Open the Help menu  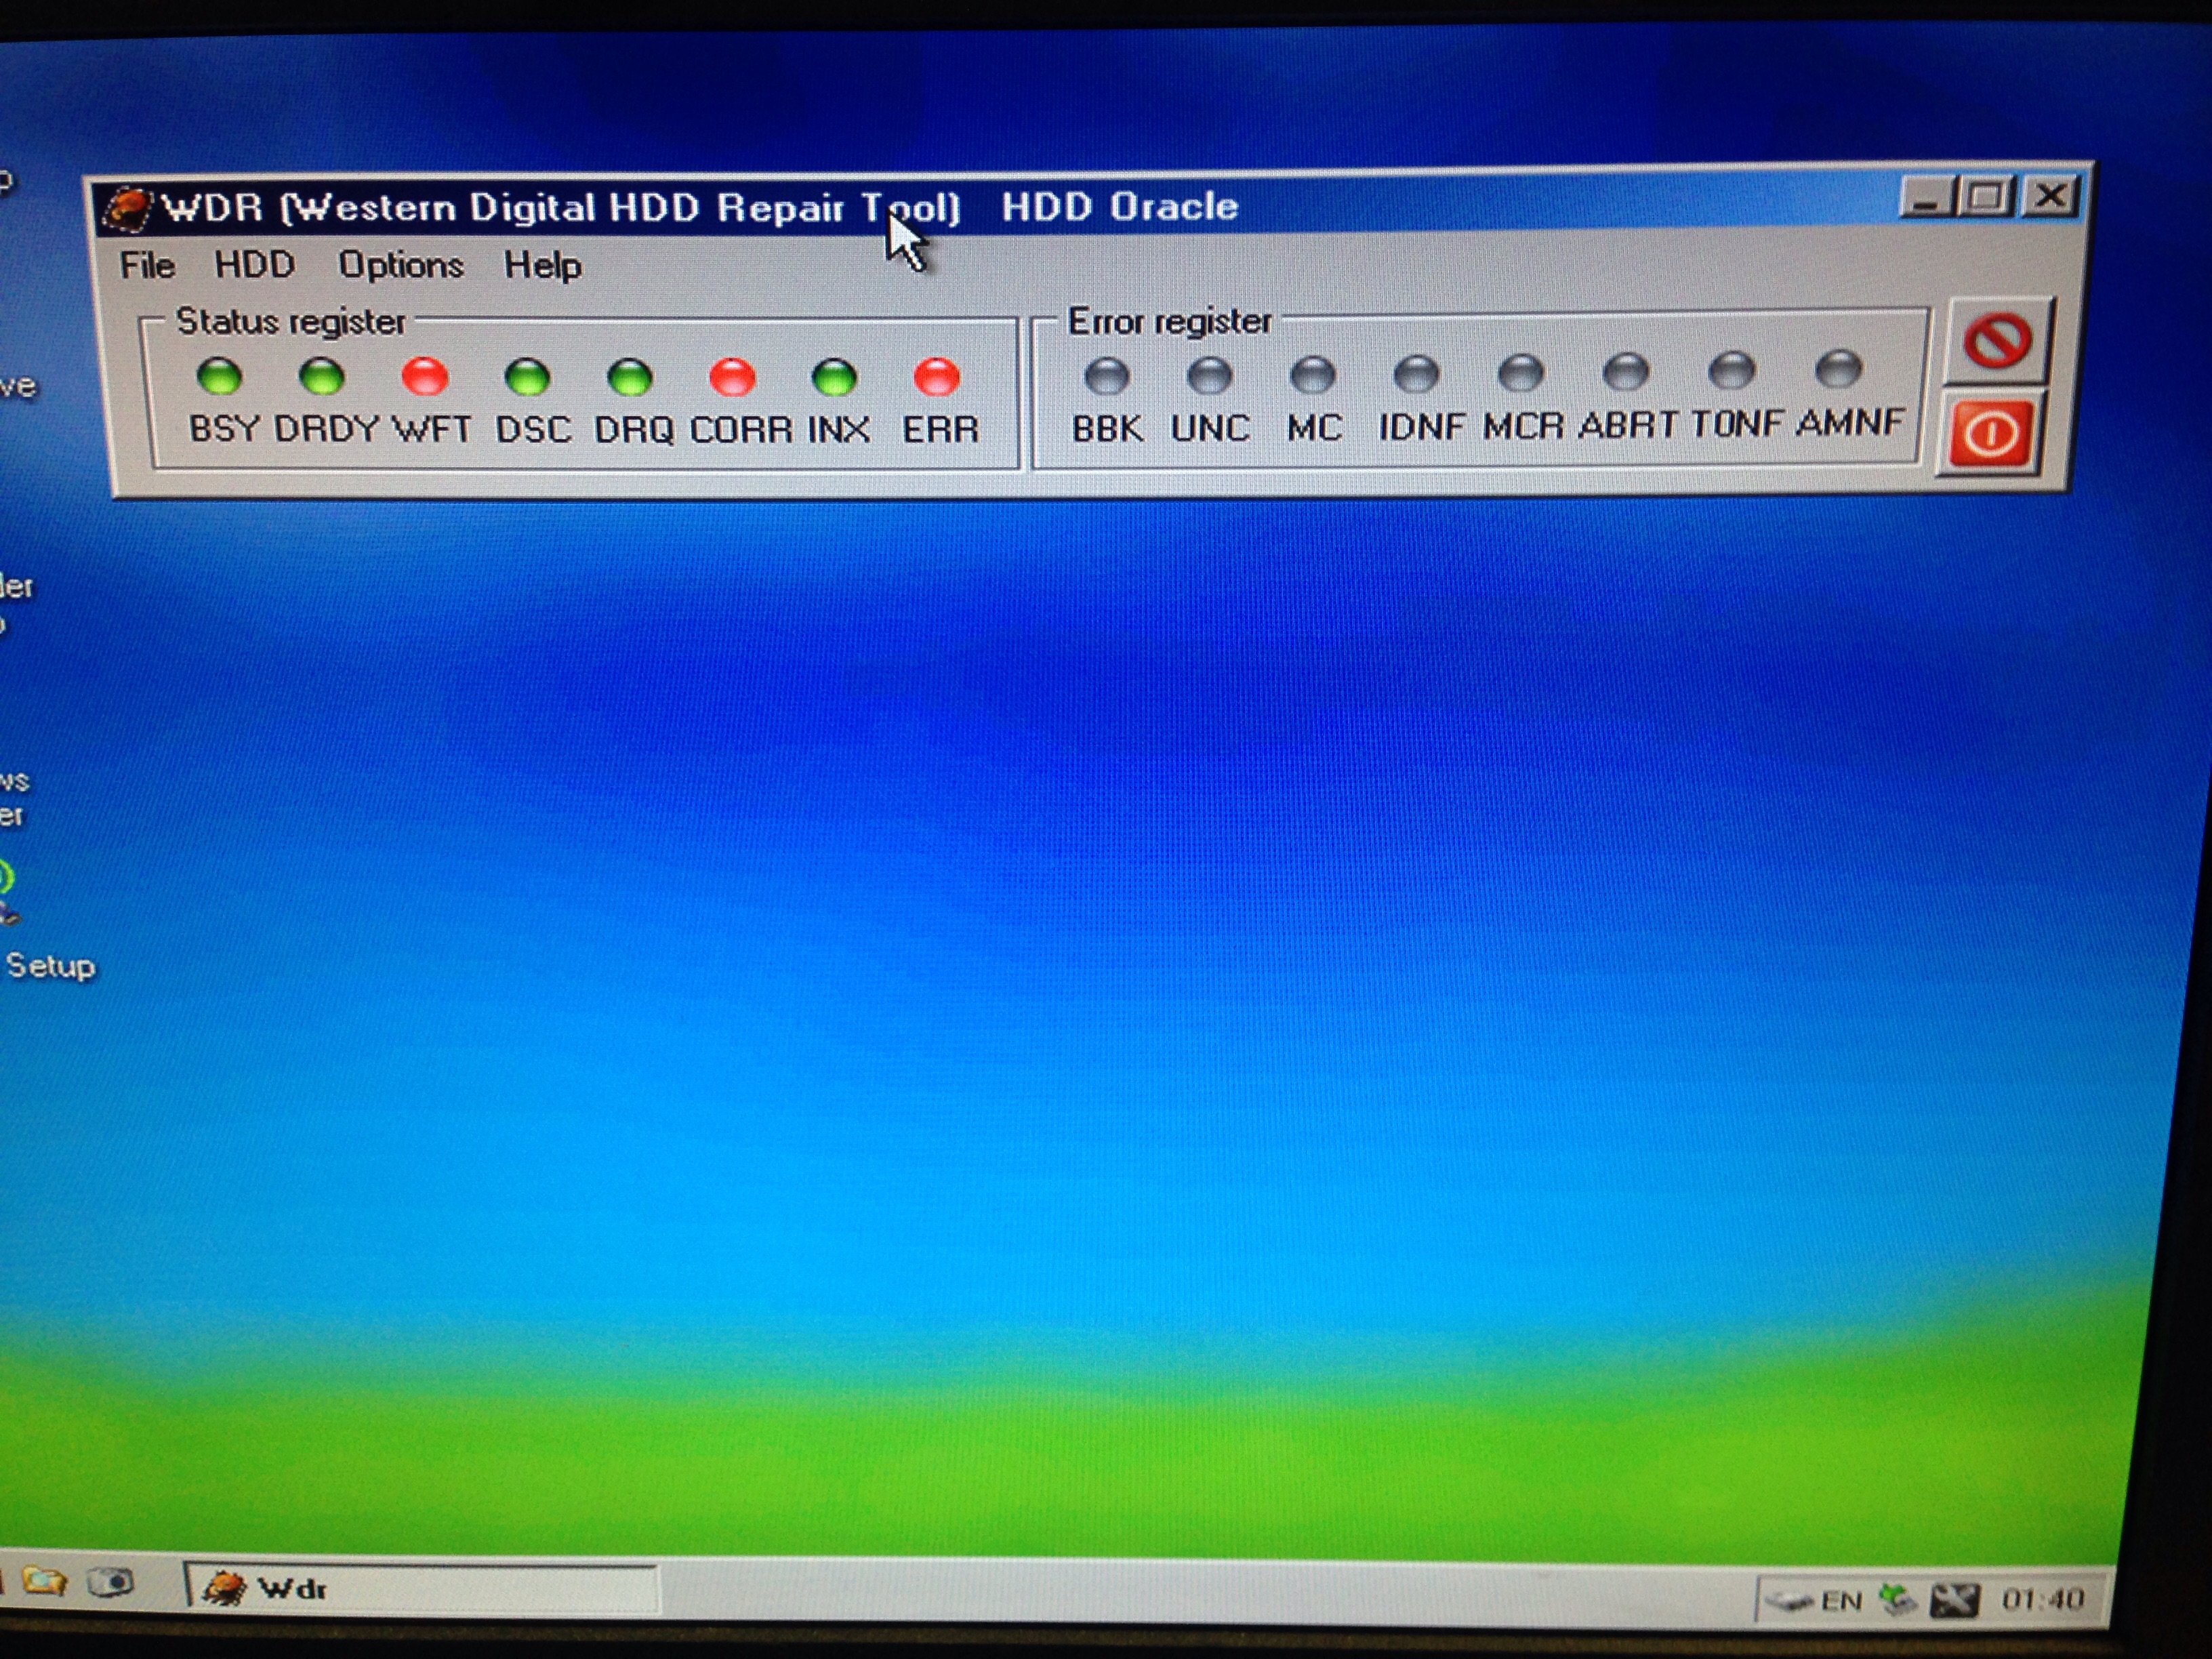point(542,265)
